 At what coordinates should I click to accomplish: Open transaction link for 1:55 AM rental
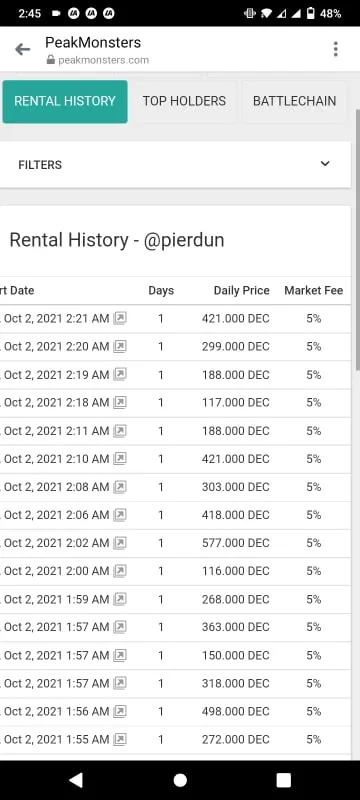click(120, 739)
